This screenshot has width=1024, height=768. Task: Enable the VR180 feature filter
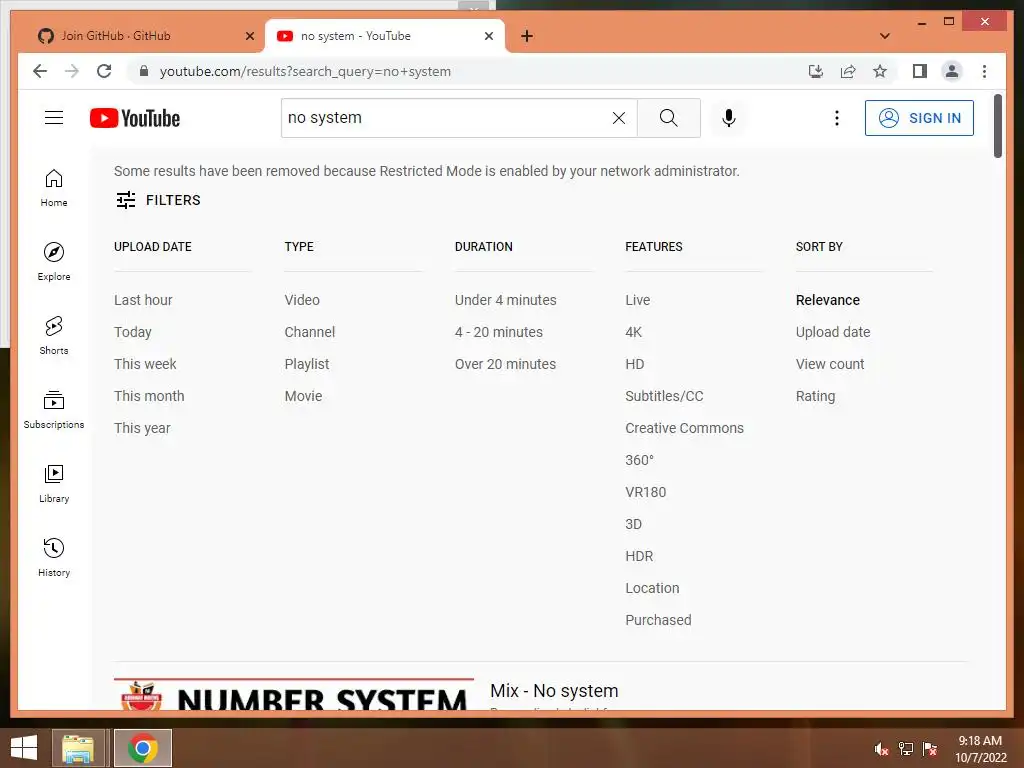pos(645,492)
